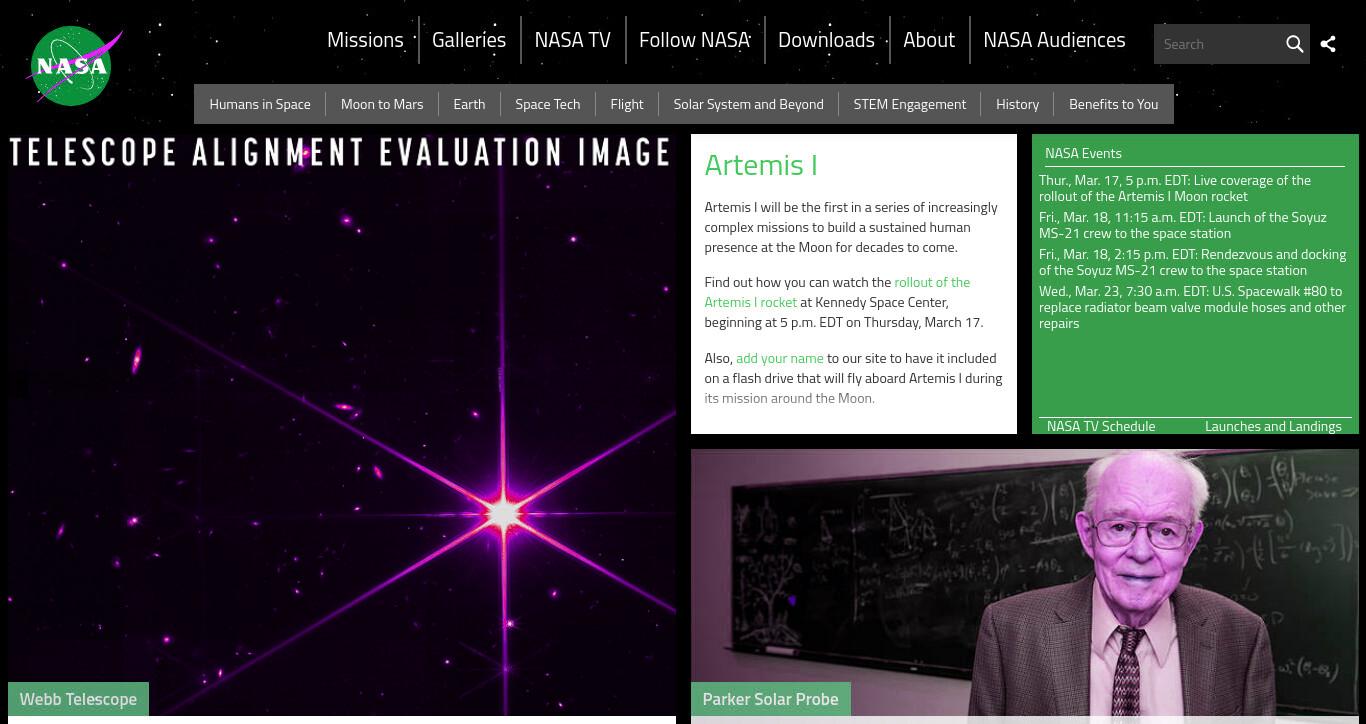
Task: Open the NASA TV Schedule link
Action: click(x=1101, y=426)
